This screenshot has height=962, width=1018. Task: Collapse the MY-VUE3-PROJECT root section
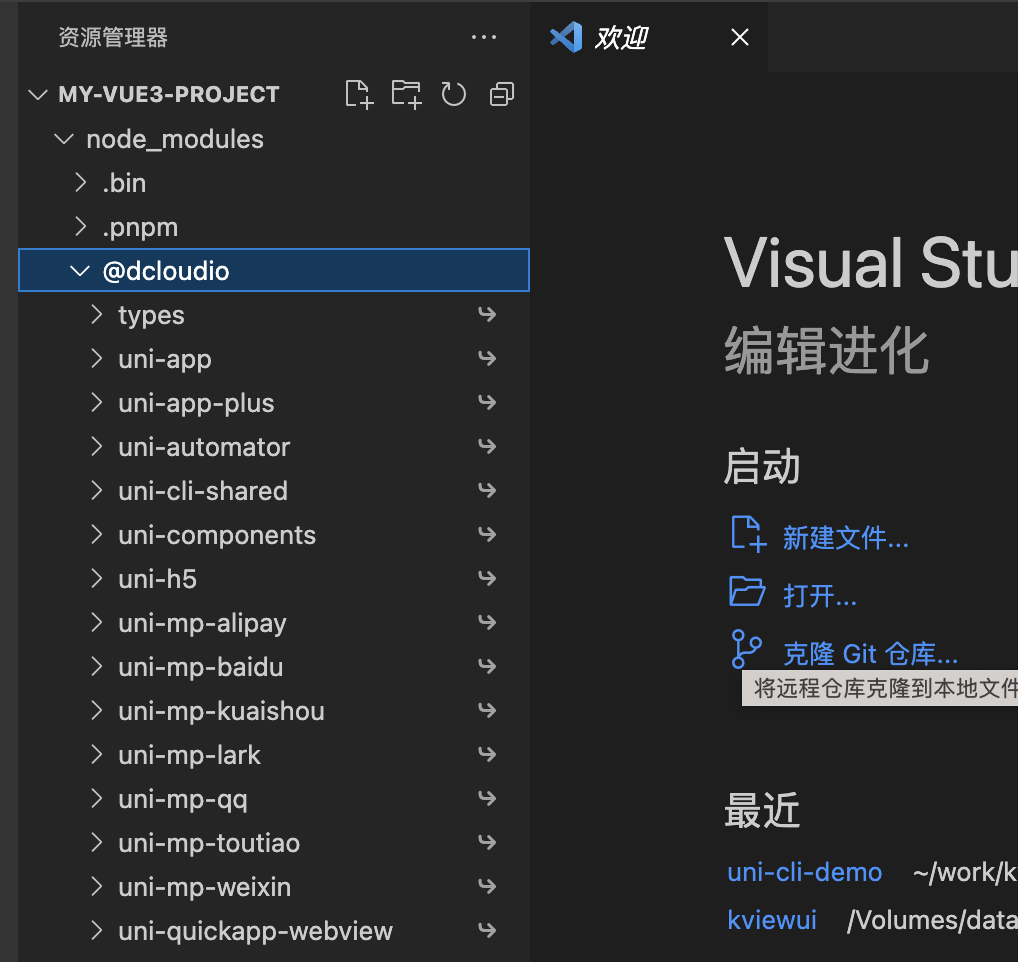pyautogui.click(x=38, y=95)
